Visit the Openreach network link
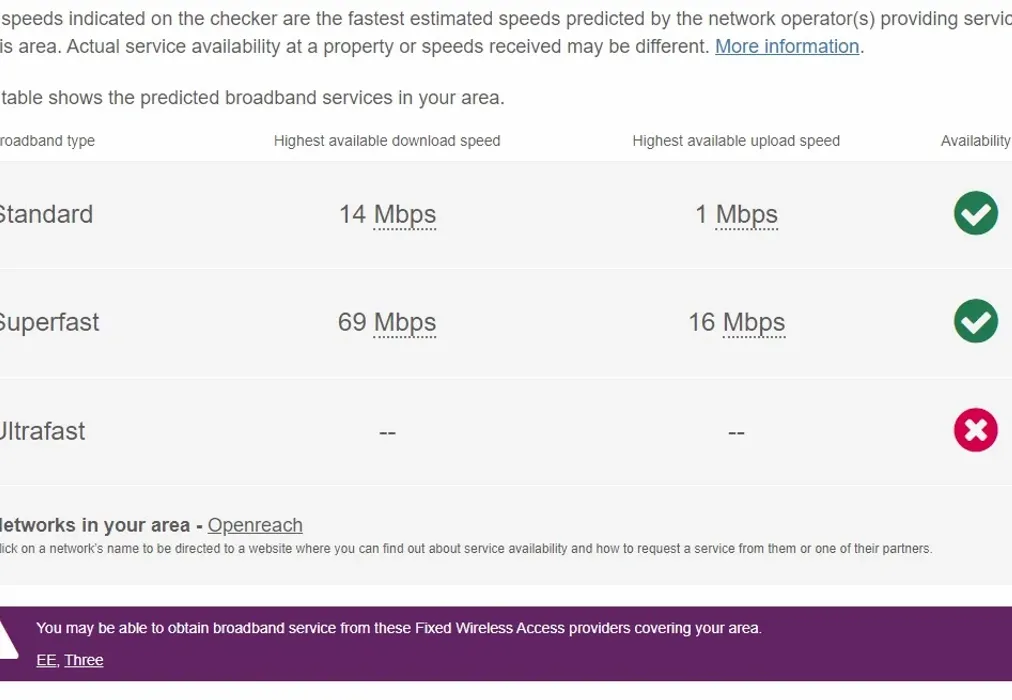This screenshot has width=1012, height=700. pyautogui.click(x=255, y=525)
